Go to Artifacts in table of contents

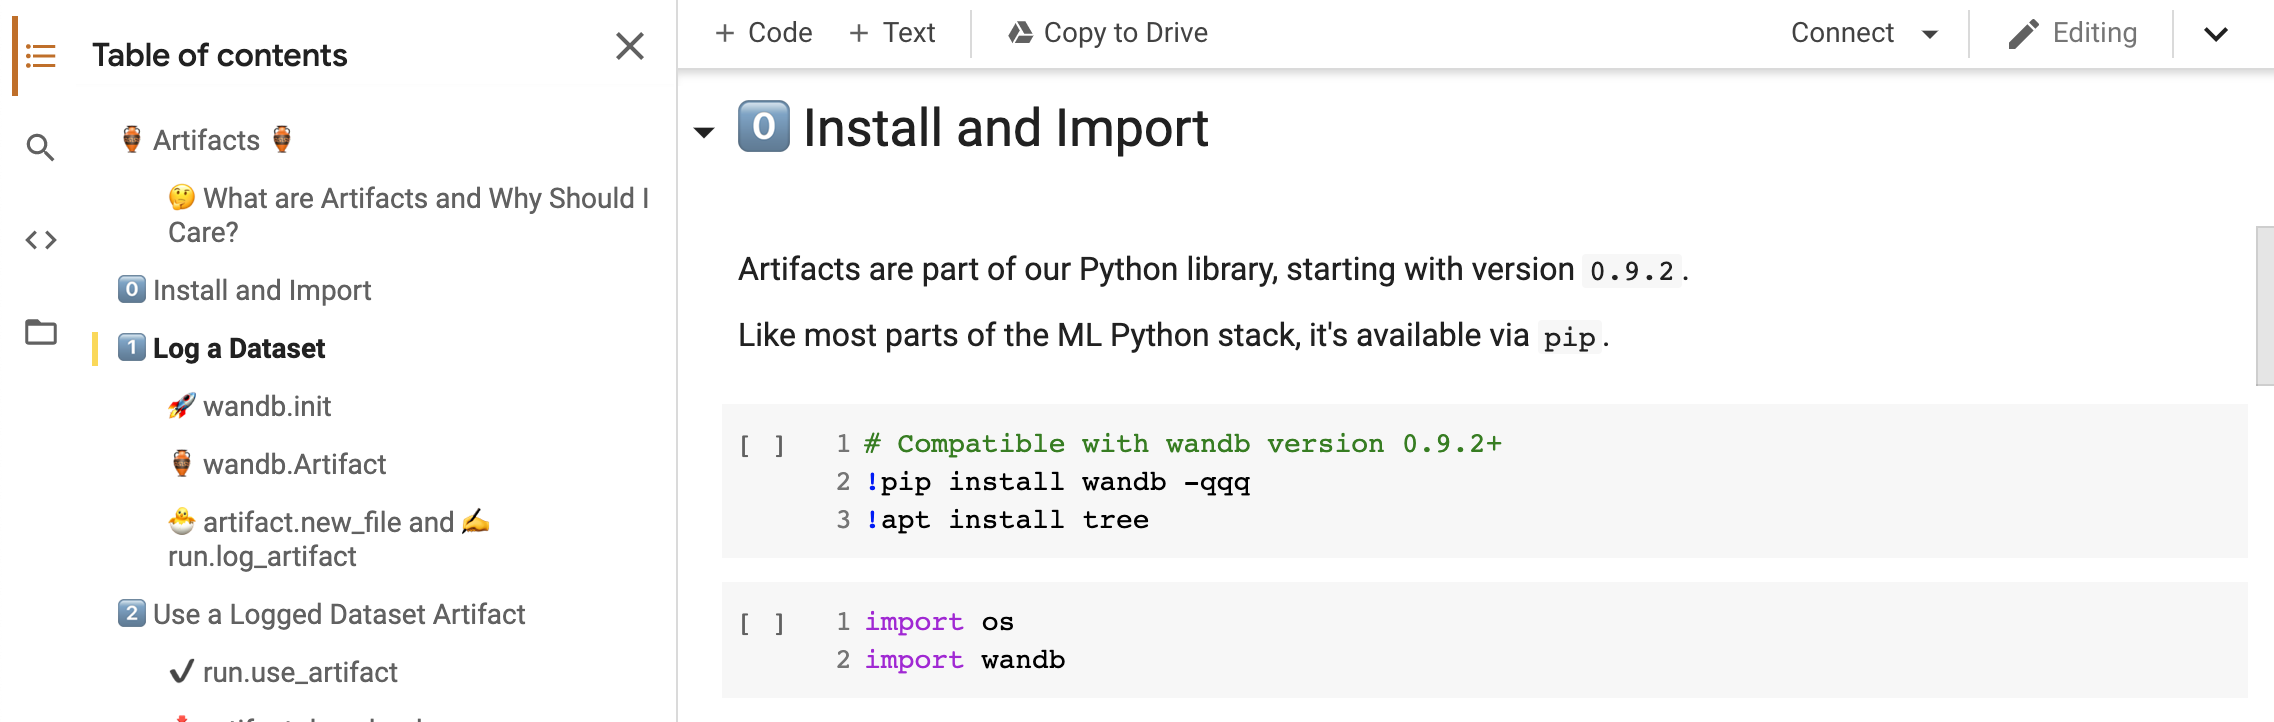coord(206,140)
